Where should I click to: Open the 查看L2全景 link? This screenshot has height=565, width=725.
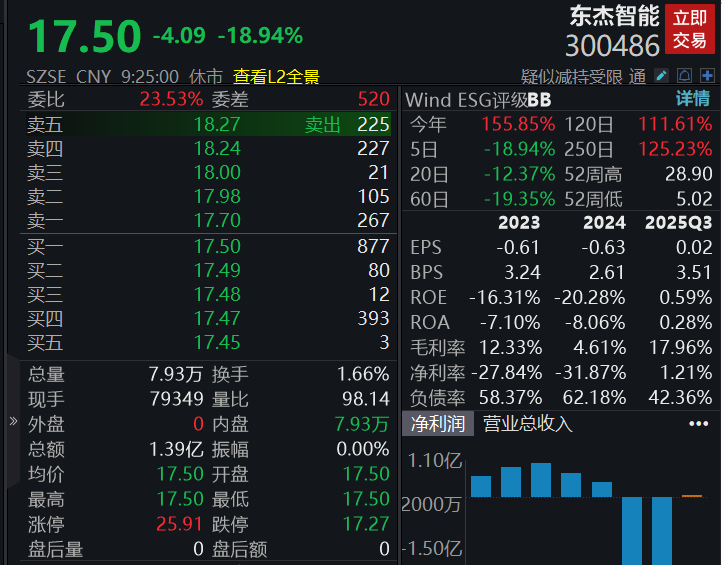pyautogui.click(x=277, y=76)
